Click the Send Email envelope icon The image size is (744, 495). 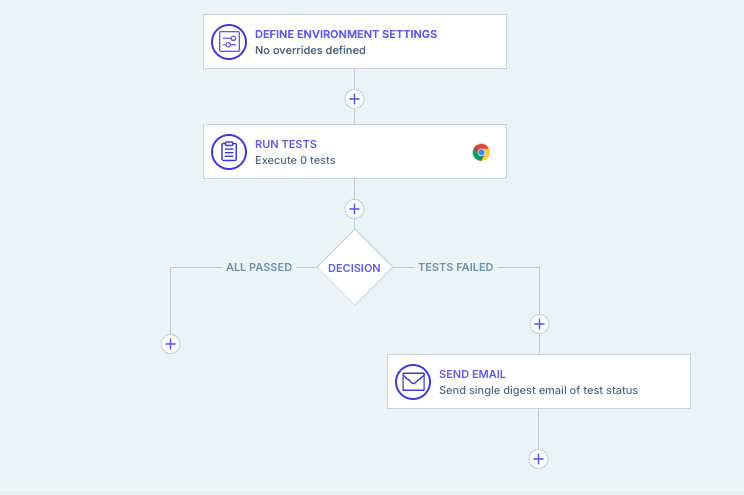(x=413, y=382)
